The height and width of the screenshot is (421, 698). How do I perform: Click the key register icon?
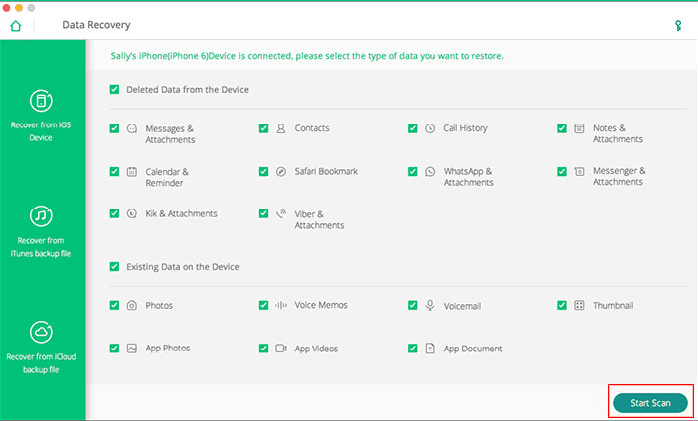click(x=679, y=25)
